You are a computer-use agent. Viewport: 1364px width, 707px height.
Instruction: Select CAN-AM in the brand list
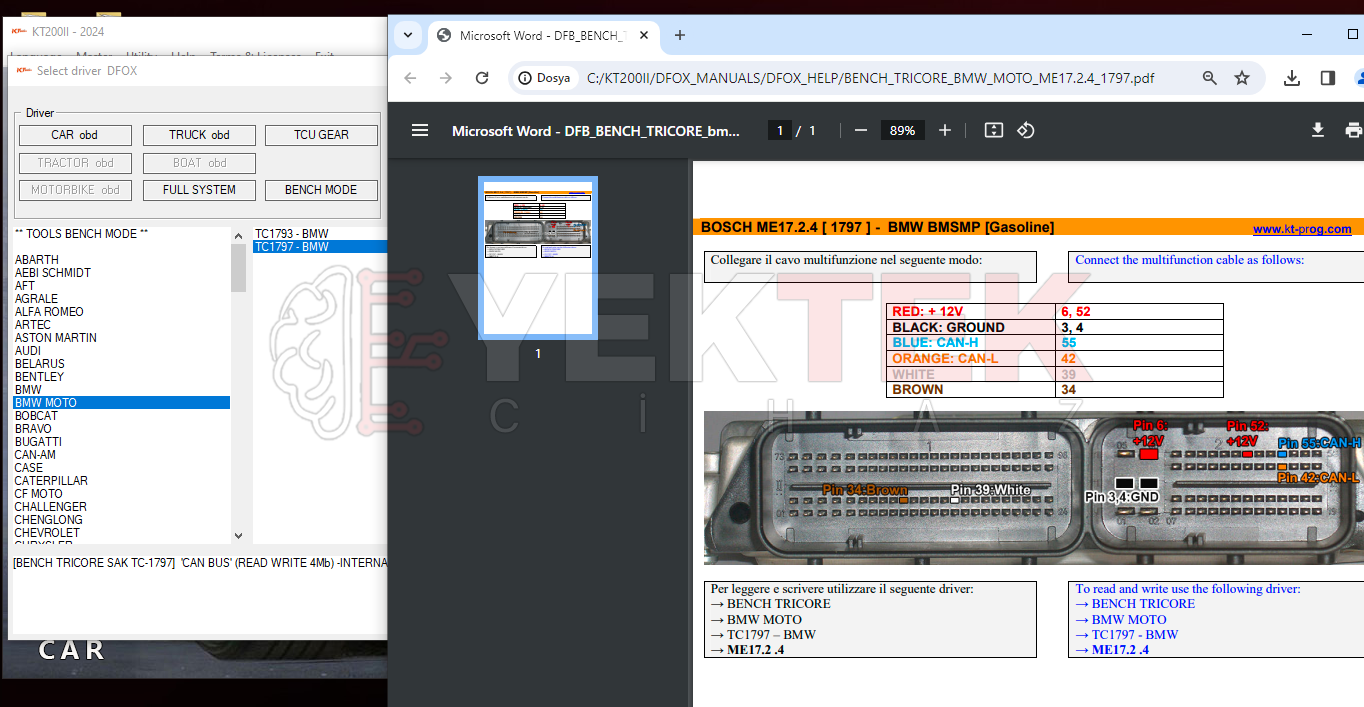point(121,455)
